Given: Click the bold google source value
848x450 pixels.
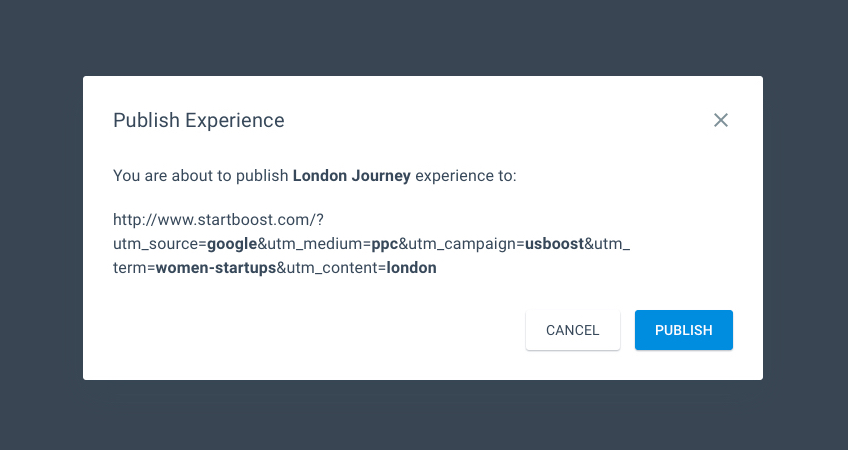Looking at the screenshot, I should click(232, 242).
